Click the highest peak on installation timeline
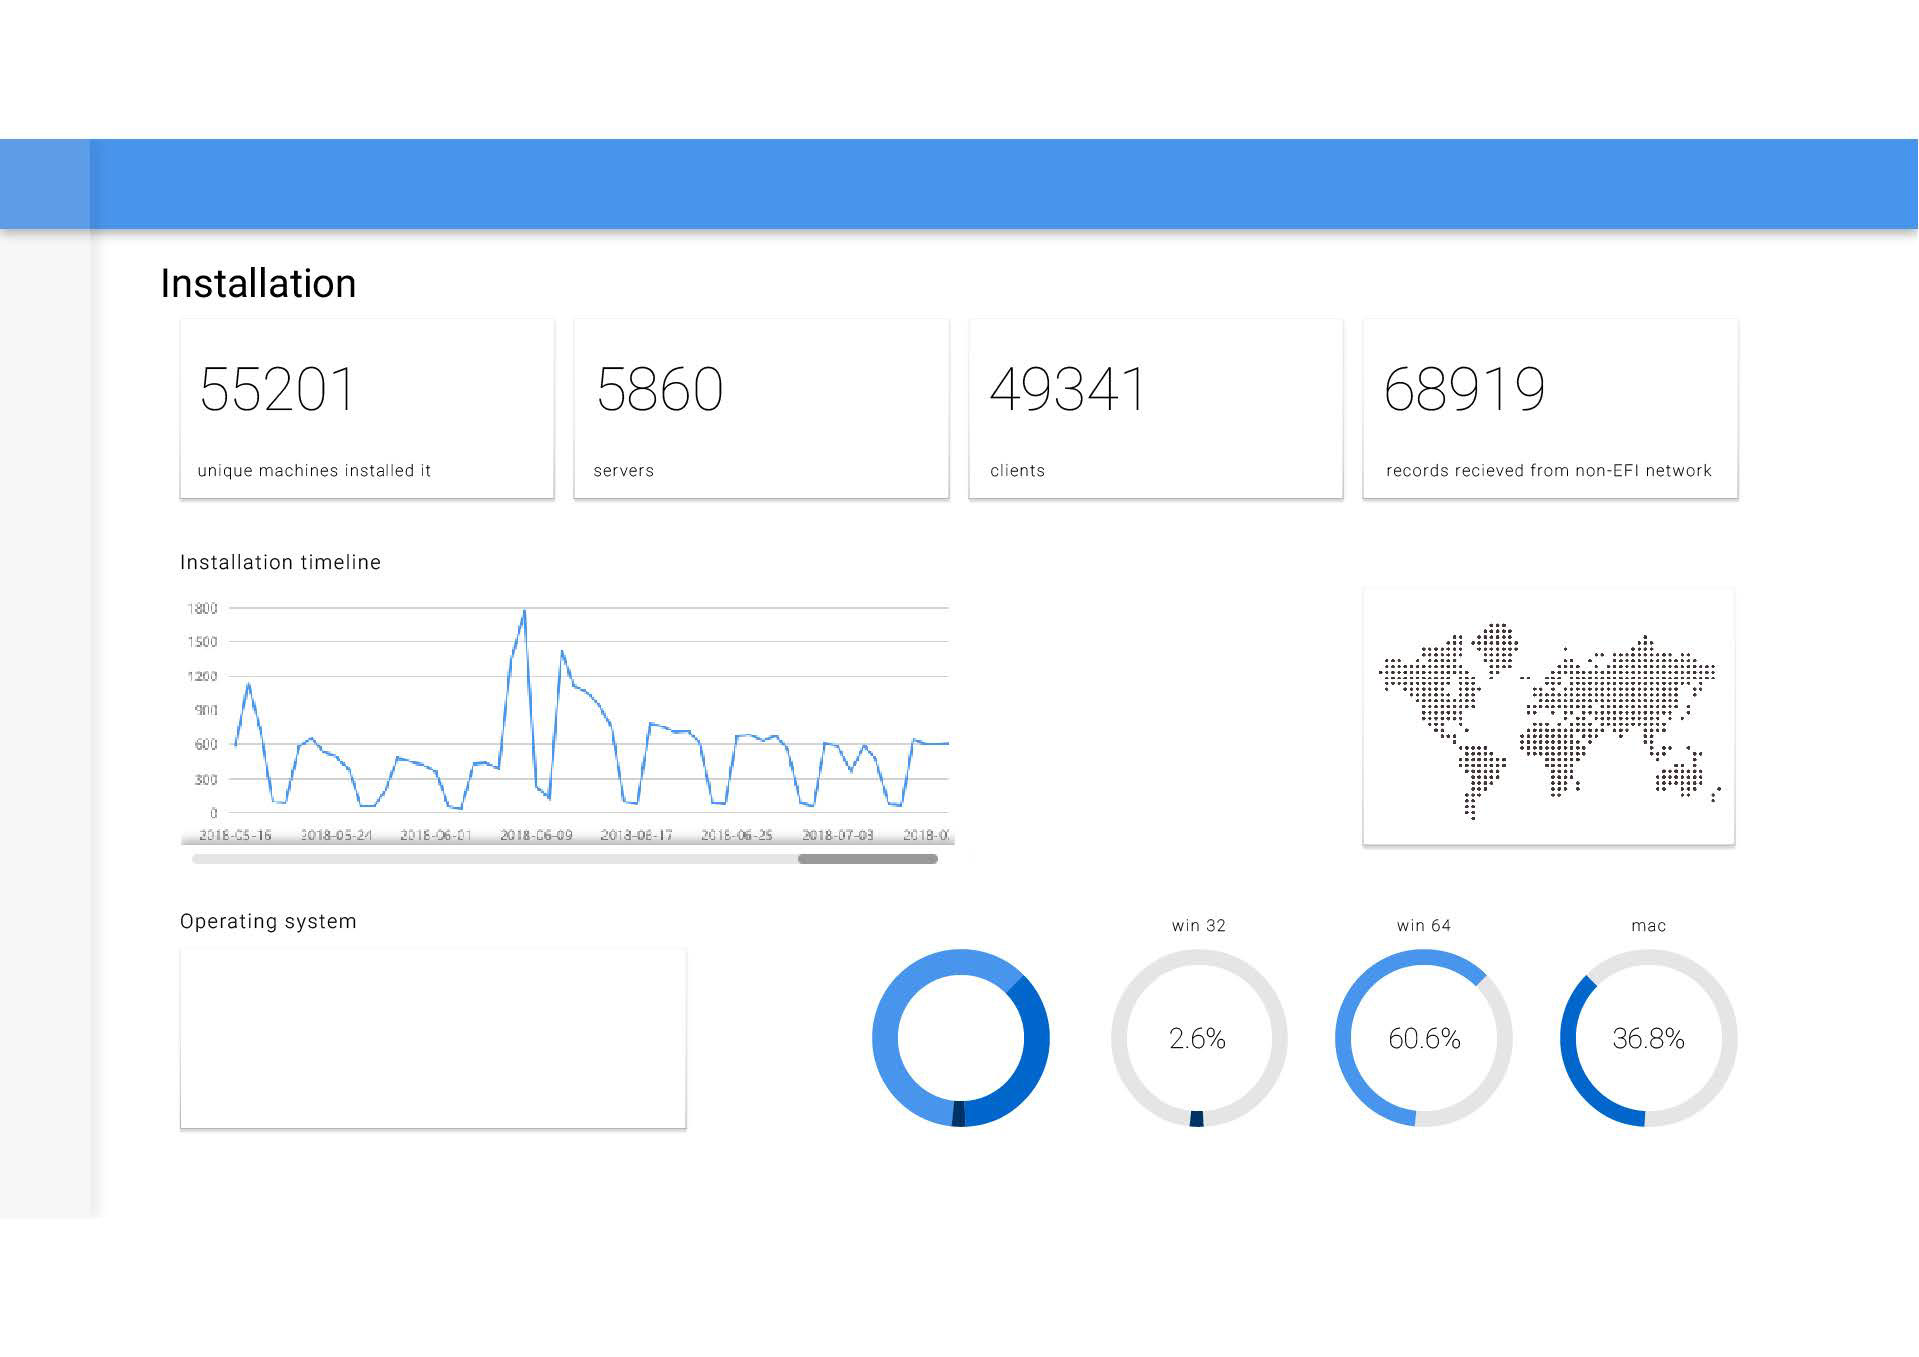 click(524, 611)
